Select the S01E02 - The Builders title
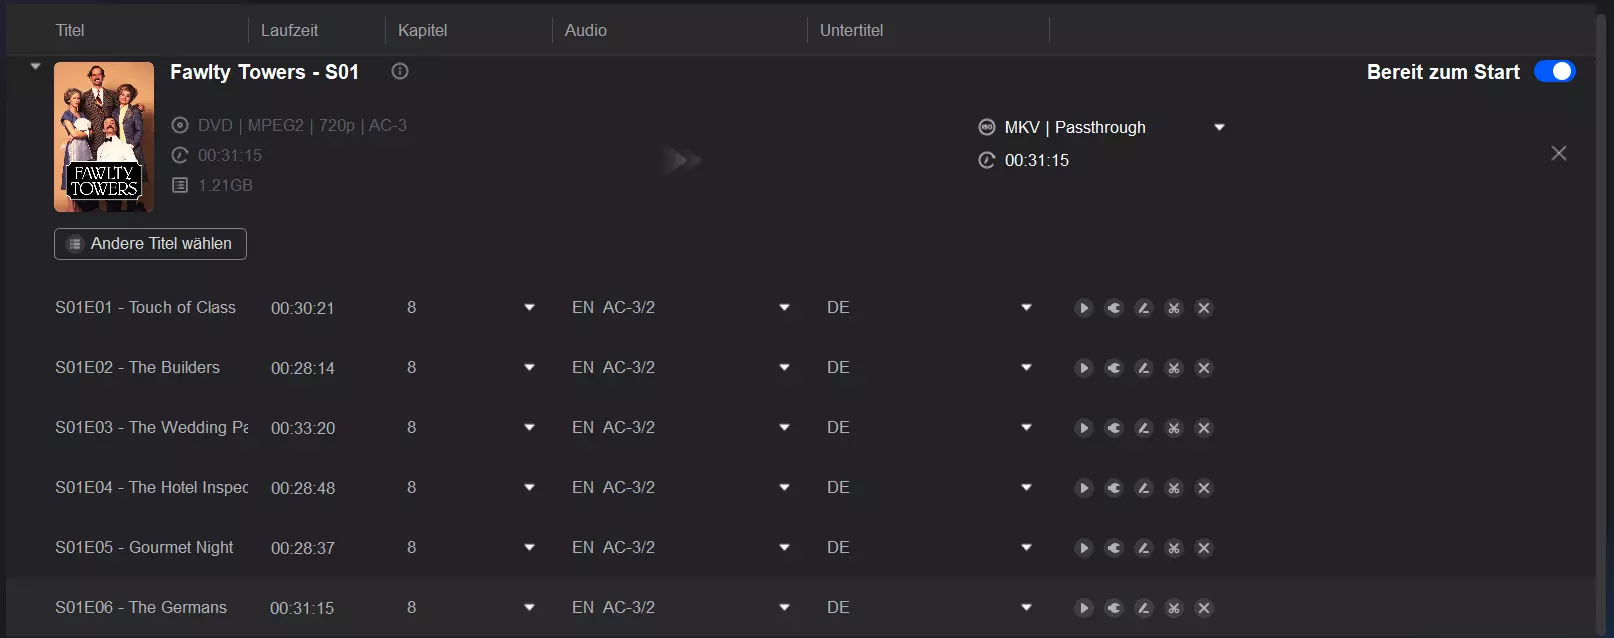 pyautogui.click(x=138, y=368)
